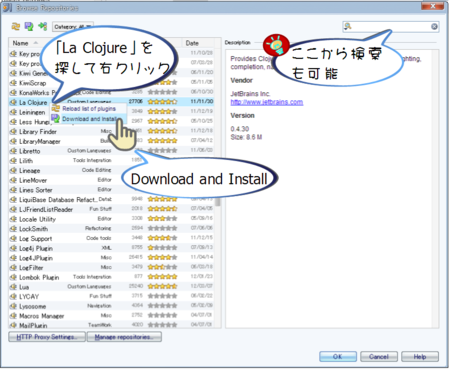450x369 pixels.
Task: Click the plugin icon beside LibraryManager
Action: 13,141
